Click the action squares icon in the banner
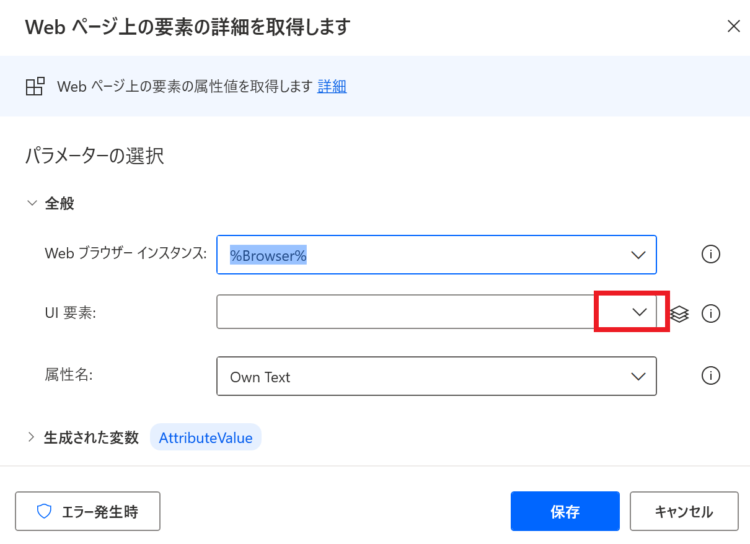750x544 pixels. pyautogui.click(x=35, y=87)
